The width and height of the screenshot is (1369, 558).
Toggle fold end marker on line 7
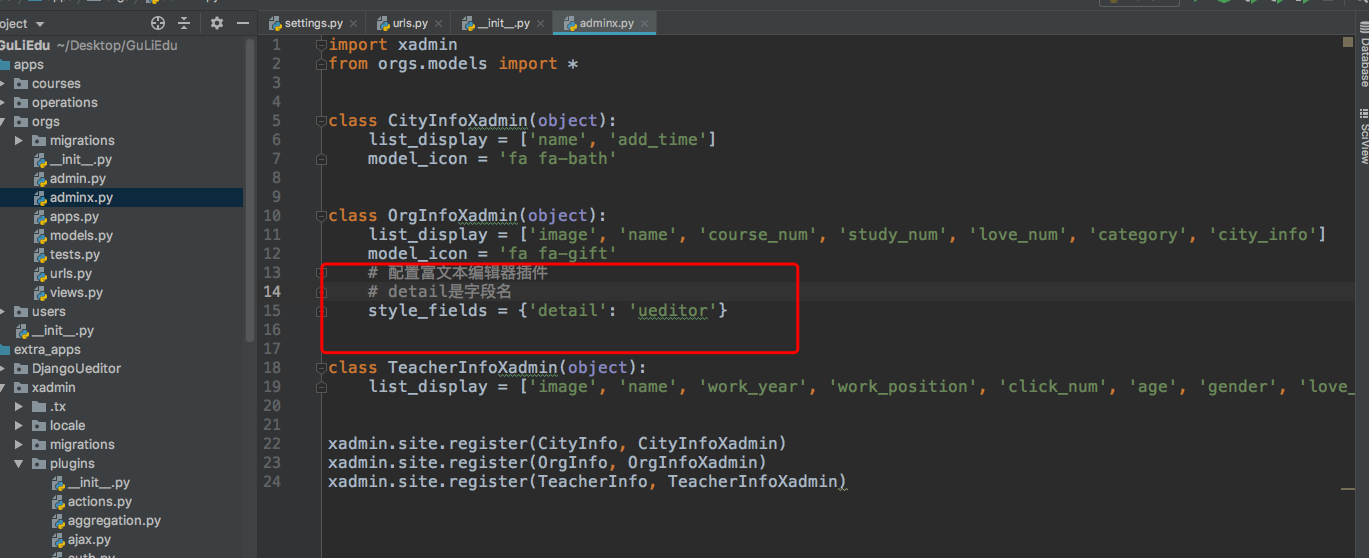(x=321, y=158)
